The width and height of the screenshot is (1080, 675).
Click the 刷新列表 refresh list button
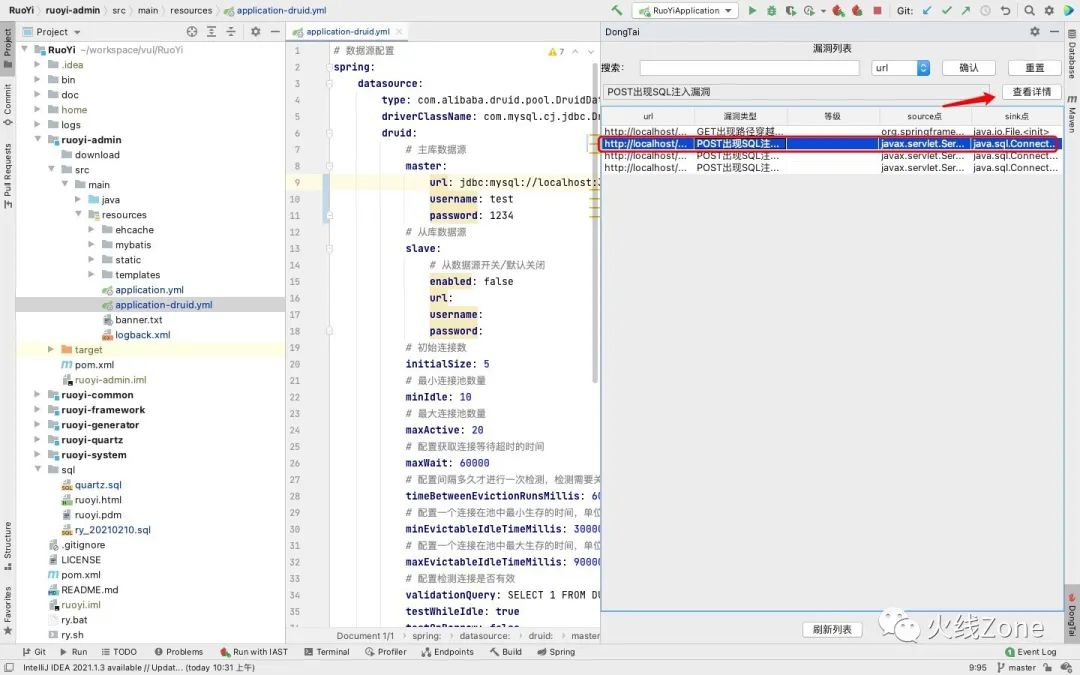pyautogui.click(x=832, y=630)
